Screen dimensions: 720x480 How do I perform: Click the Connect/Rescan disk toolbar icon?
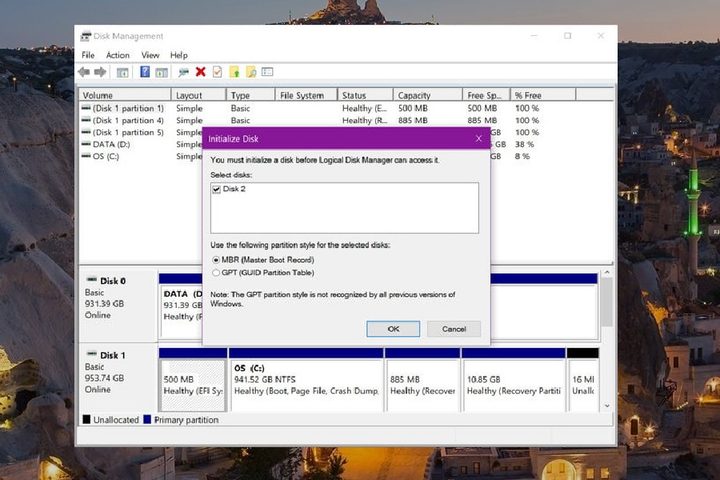click(x=183, y=72)
